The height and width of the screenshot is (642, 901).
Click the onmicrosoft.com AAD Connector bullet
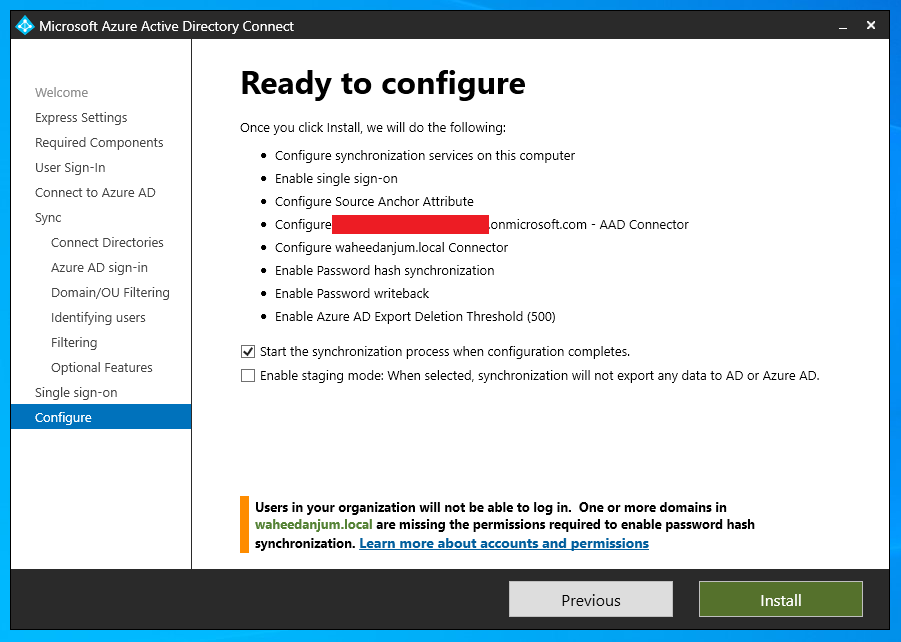point(482,225)
